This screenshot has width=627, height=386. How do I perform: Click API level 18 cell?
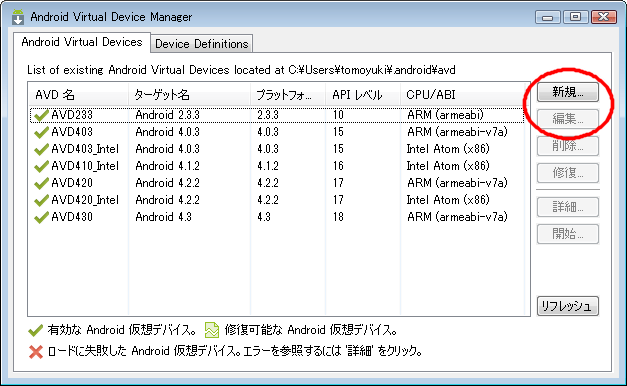coord(338,217)
